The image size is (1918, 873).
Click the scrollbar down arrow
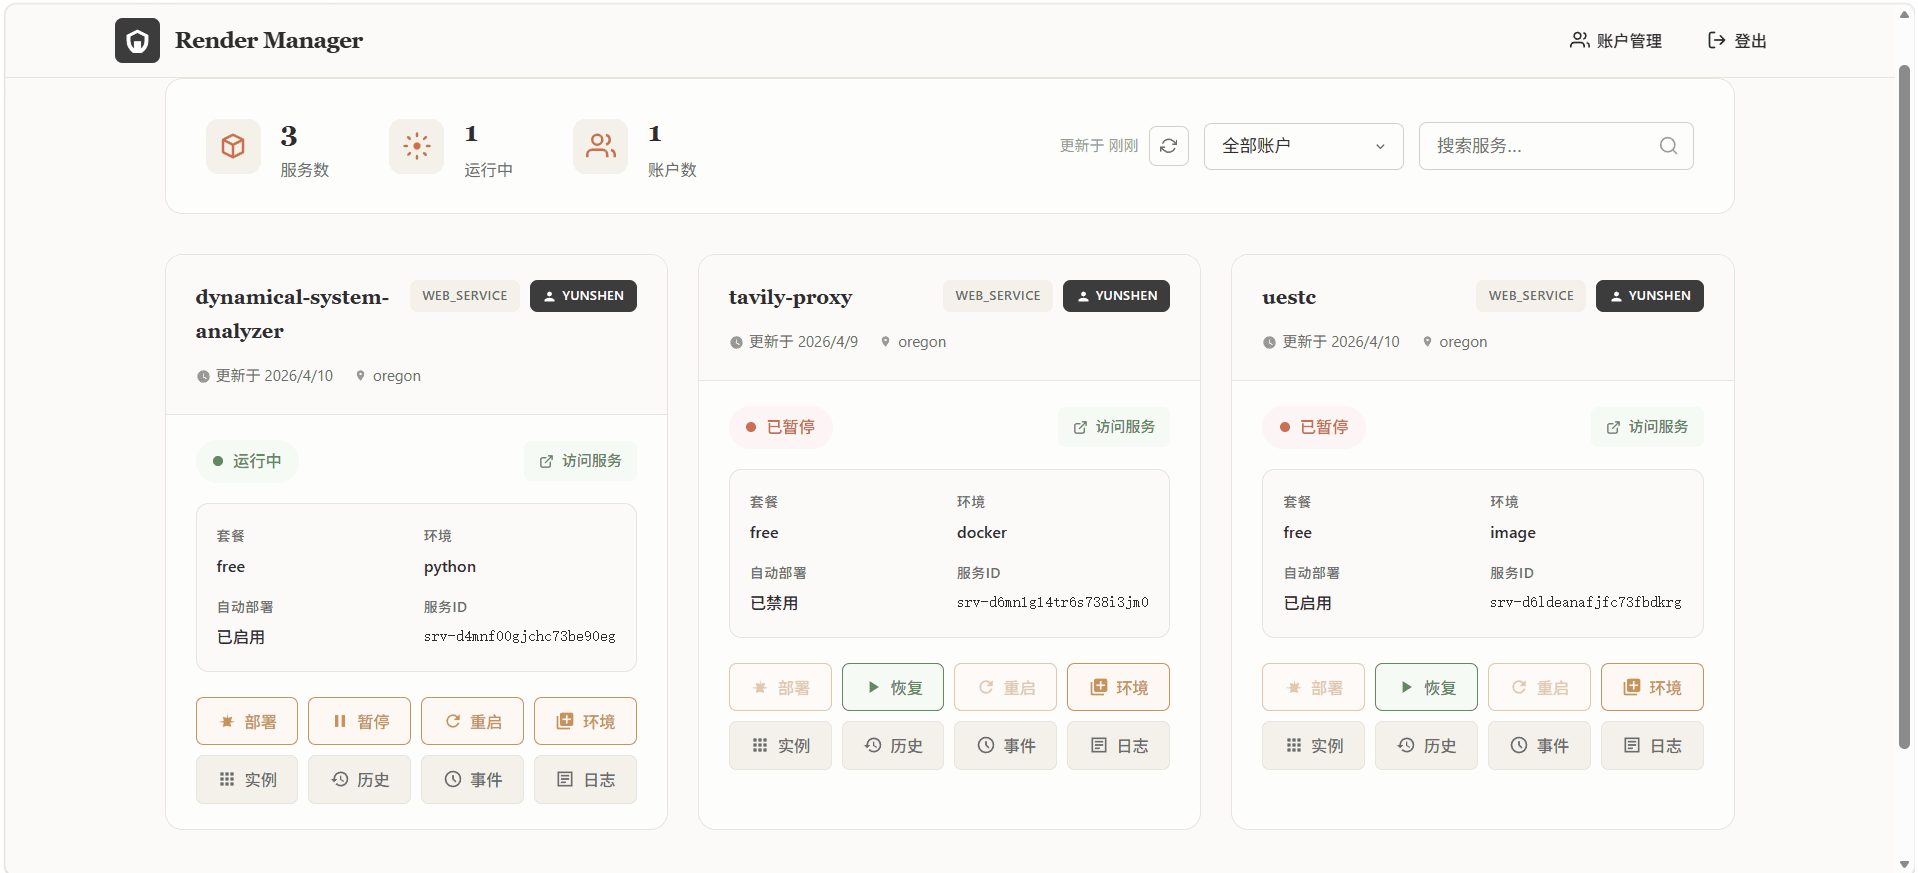(1904, 865)
